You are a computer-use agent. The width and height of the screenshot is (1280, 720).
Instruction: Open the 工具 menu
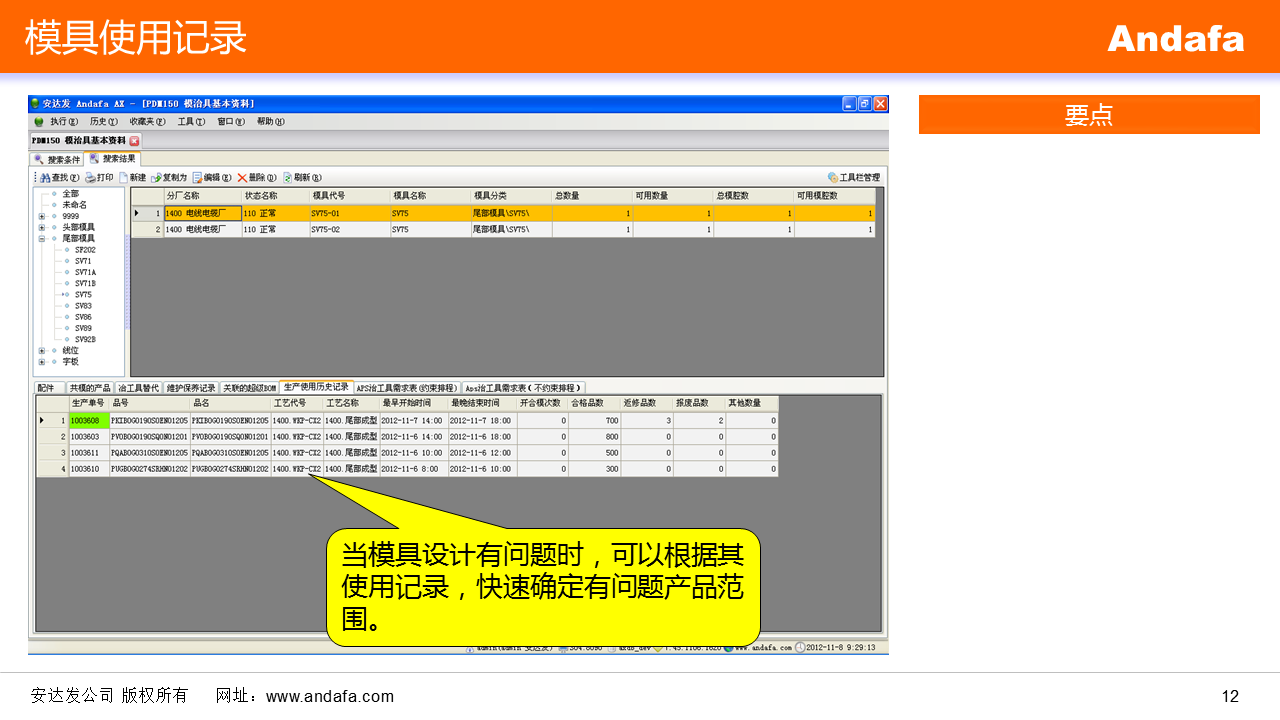pos(190,121)
